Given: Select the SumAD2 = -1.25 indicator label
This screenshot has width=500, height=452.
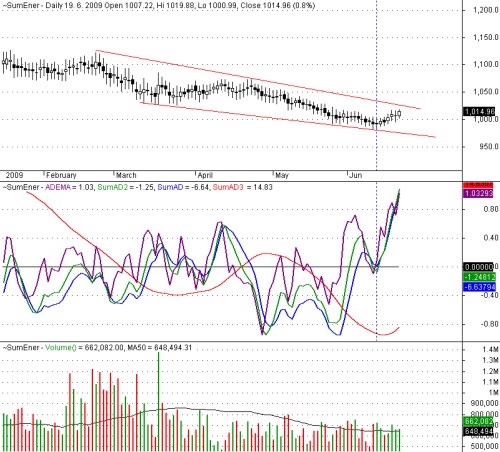Looking at the screenshot, I should 125,187.
